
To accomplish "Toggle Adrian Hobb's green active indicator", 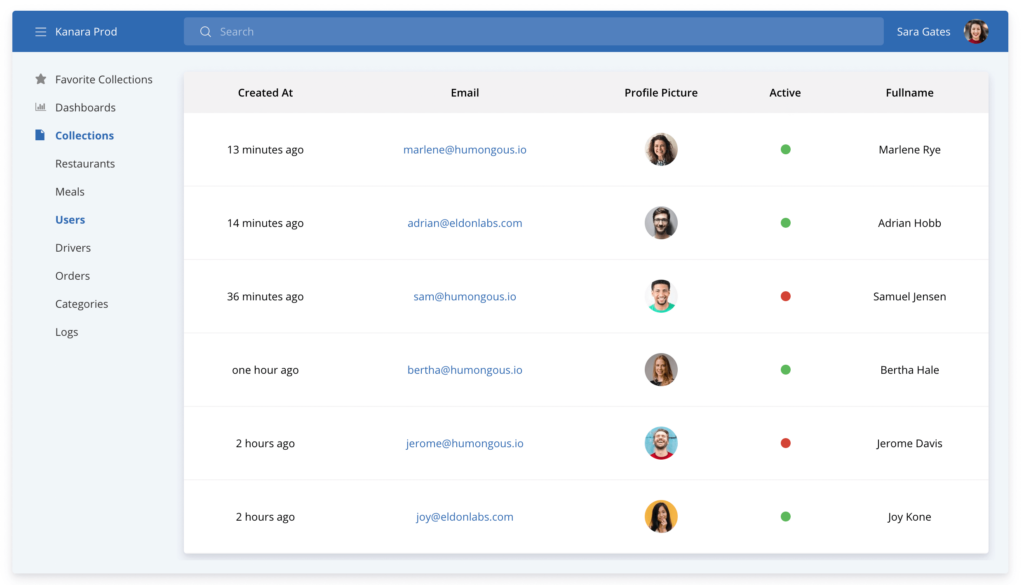I will click(785, 222).
